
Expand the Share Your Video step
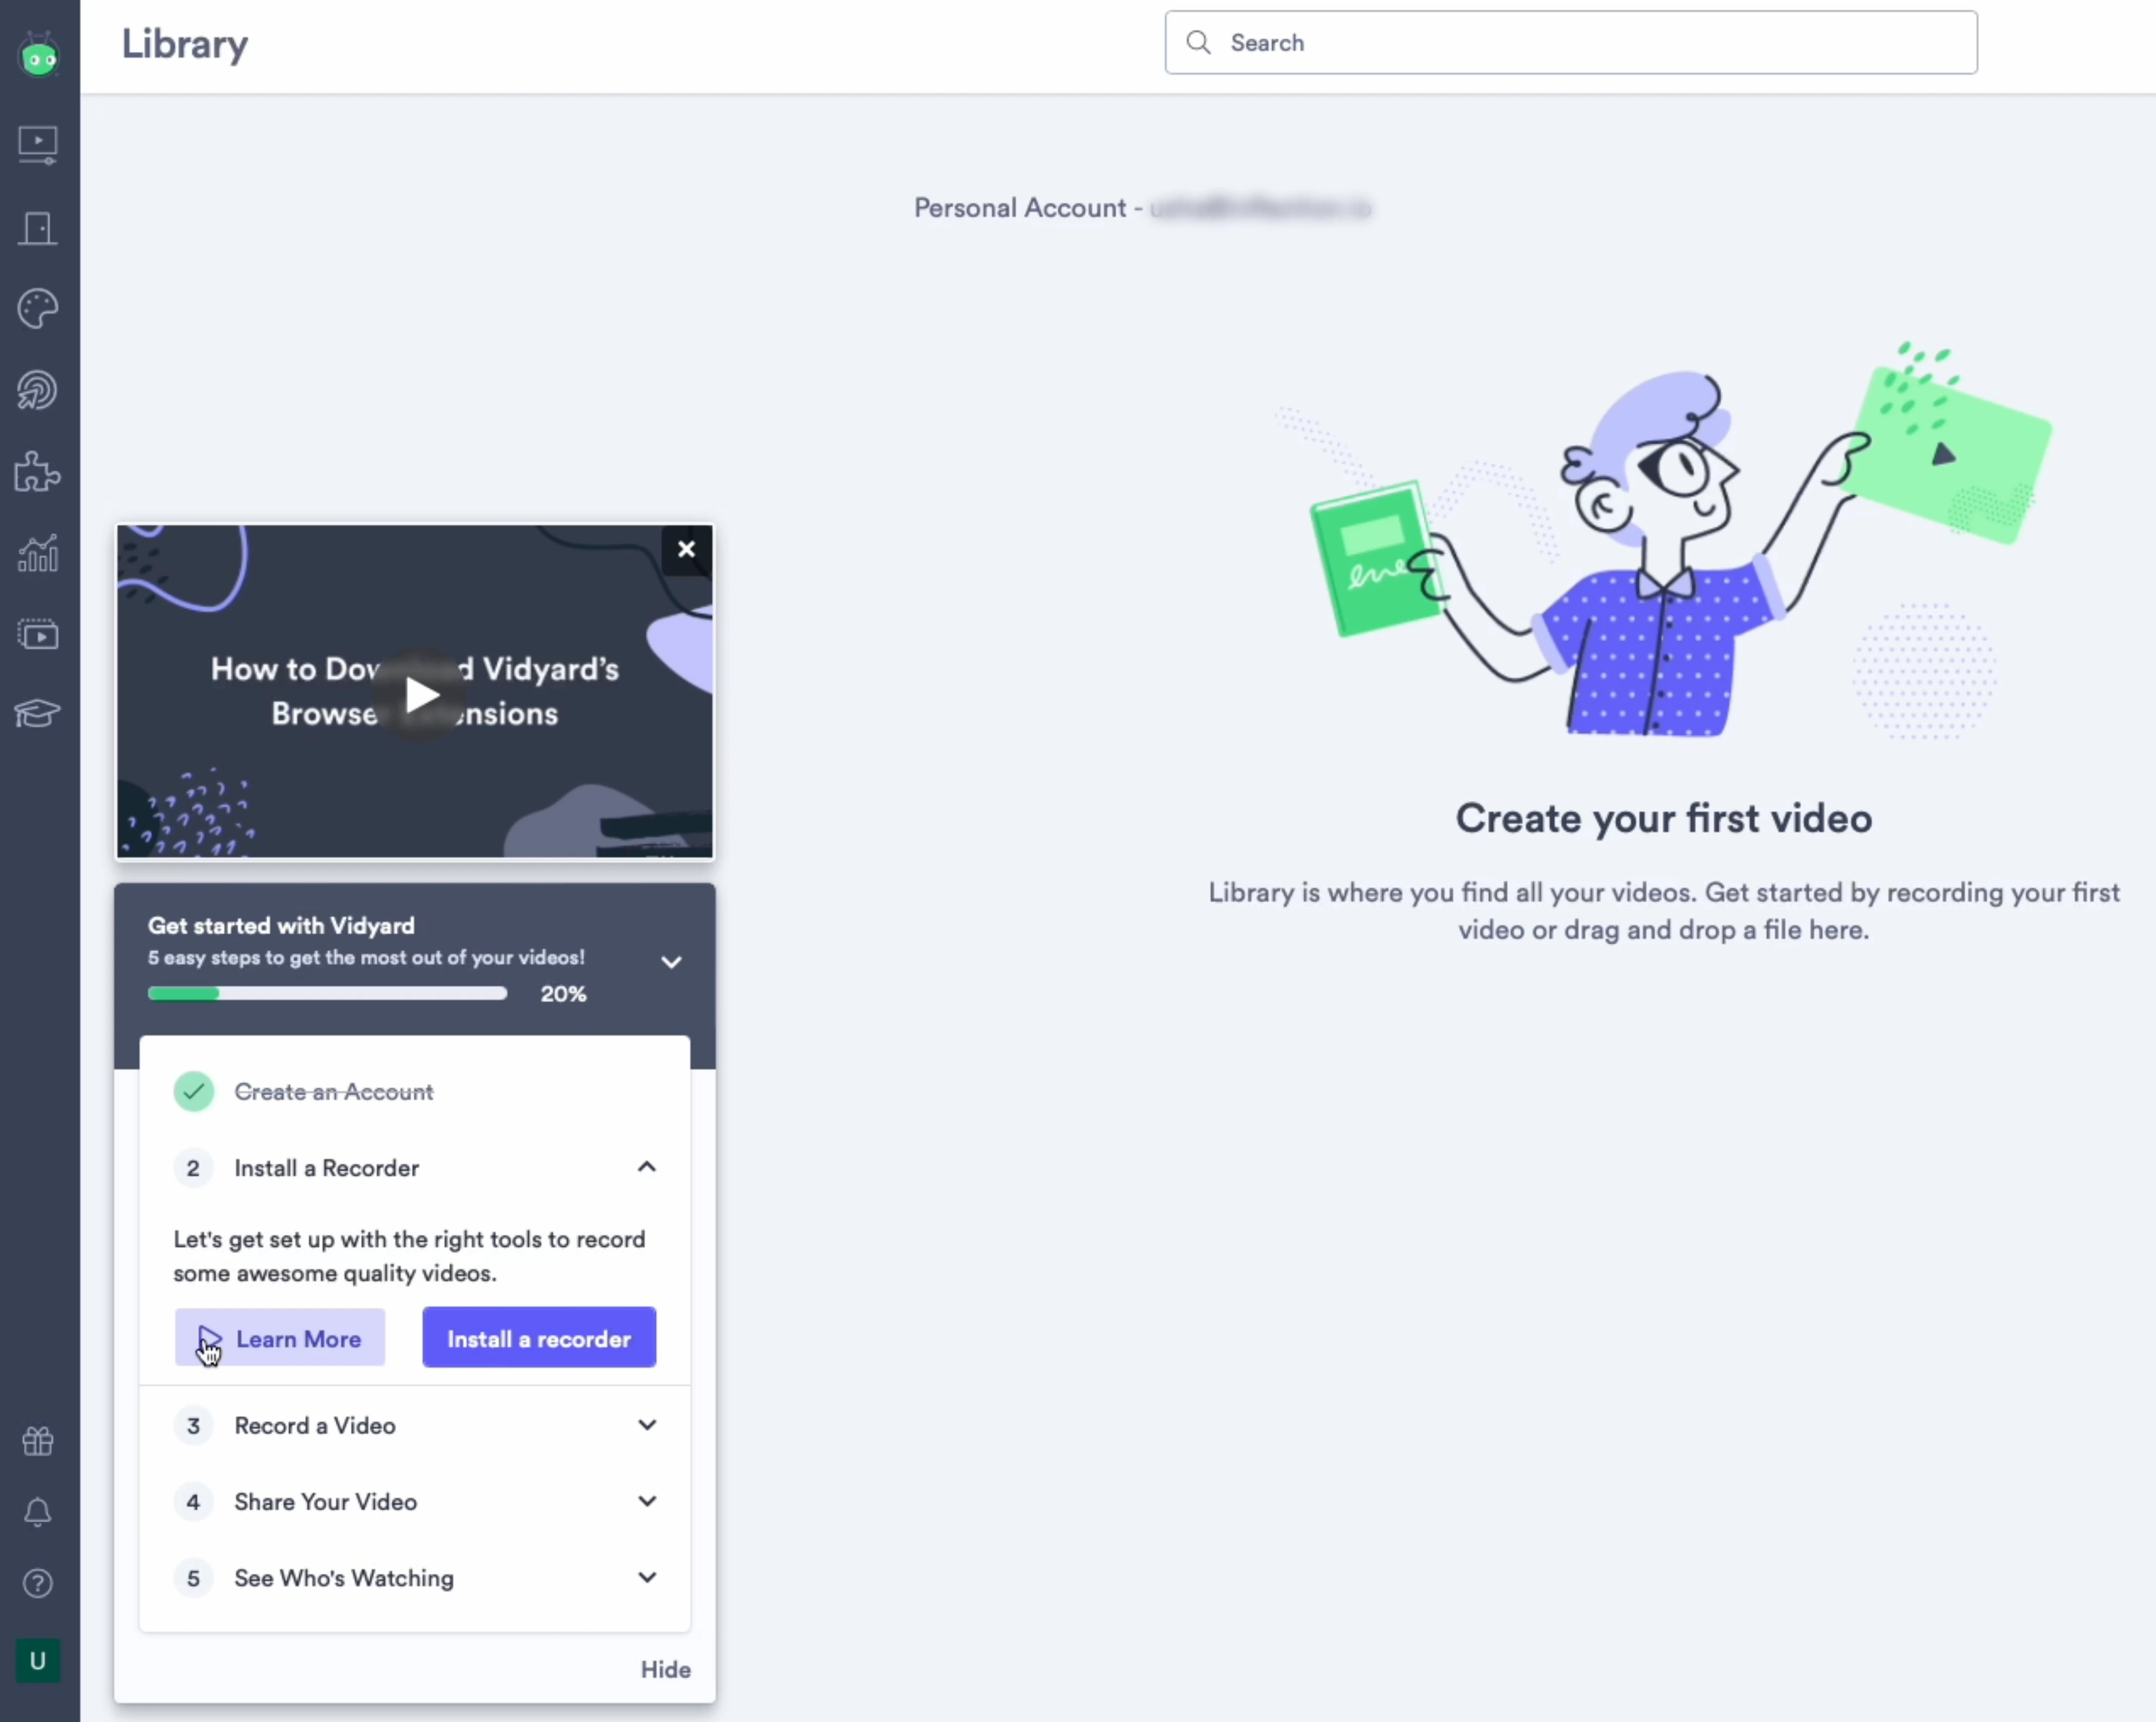point(647,1501)
